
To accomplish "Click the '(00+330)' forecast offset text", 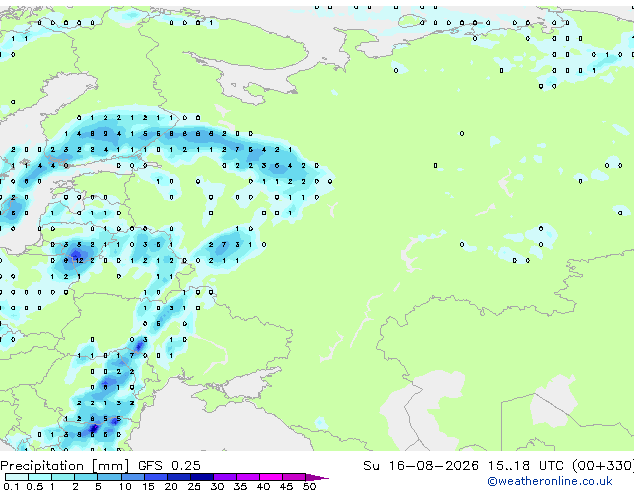I will click(603, 466).
